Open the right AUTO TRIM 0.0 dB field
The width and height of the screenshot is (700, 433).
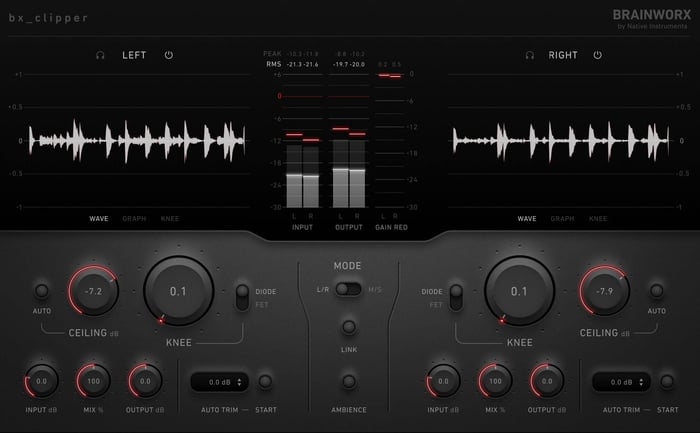(x=621, y=382)
